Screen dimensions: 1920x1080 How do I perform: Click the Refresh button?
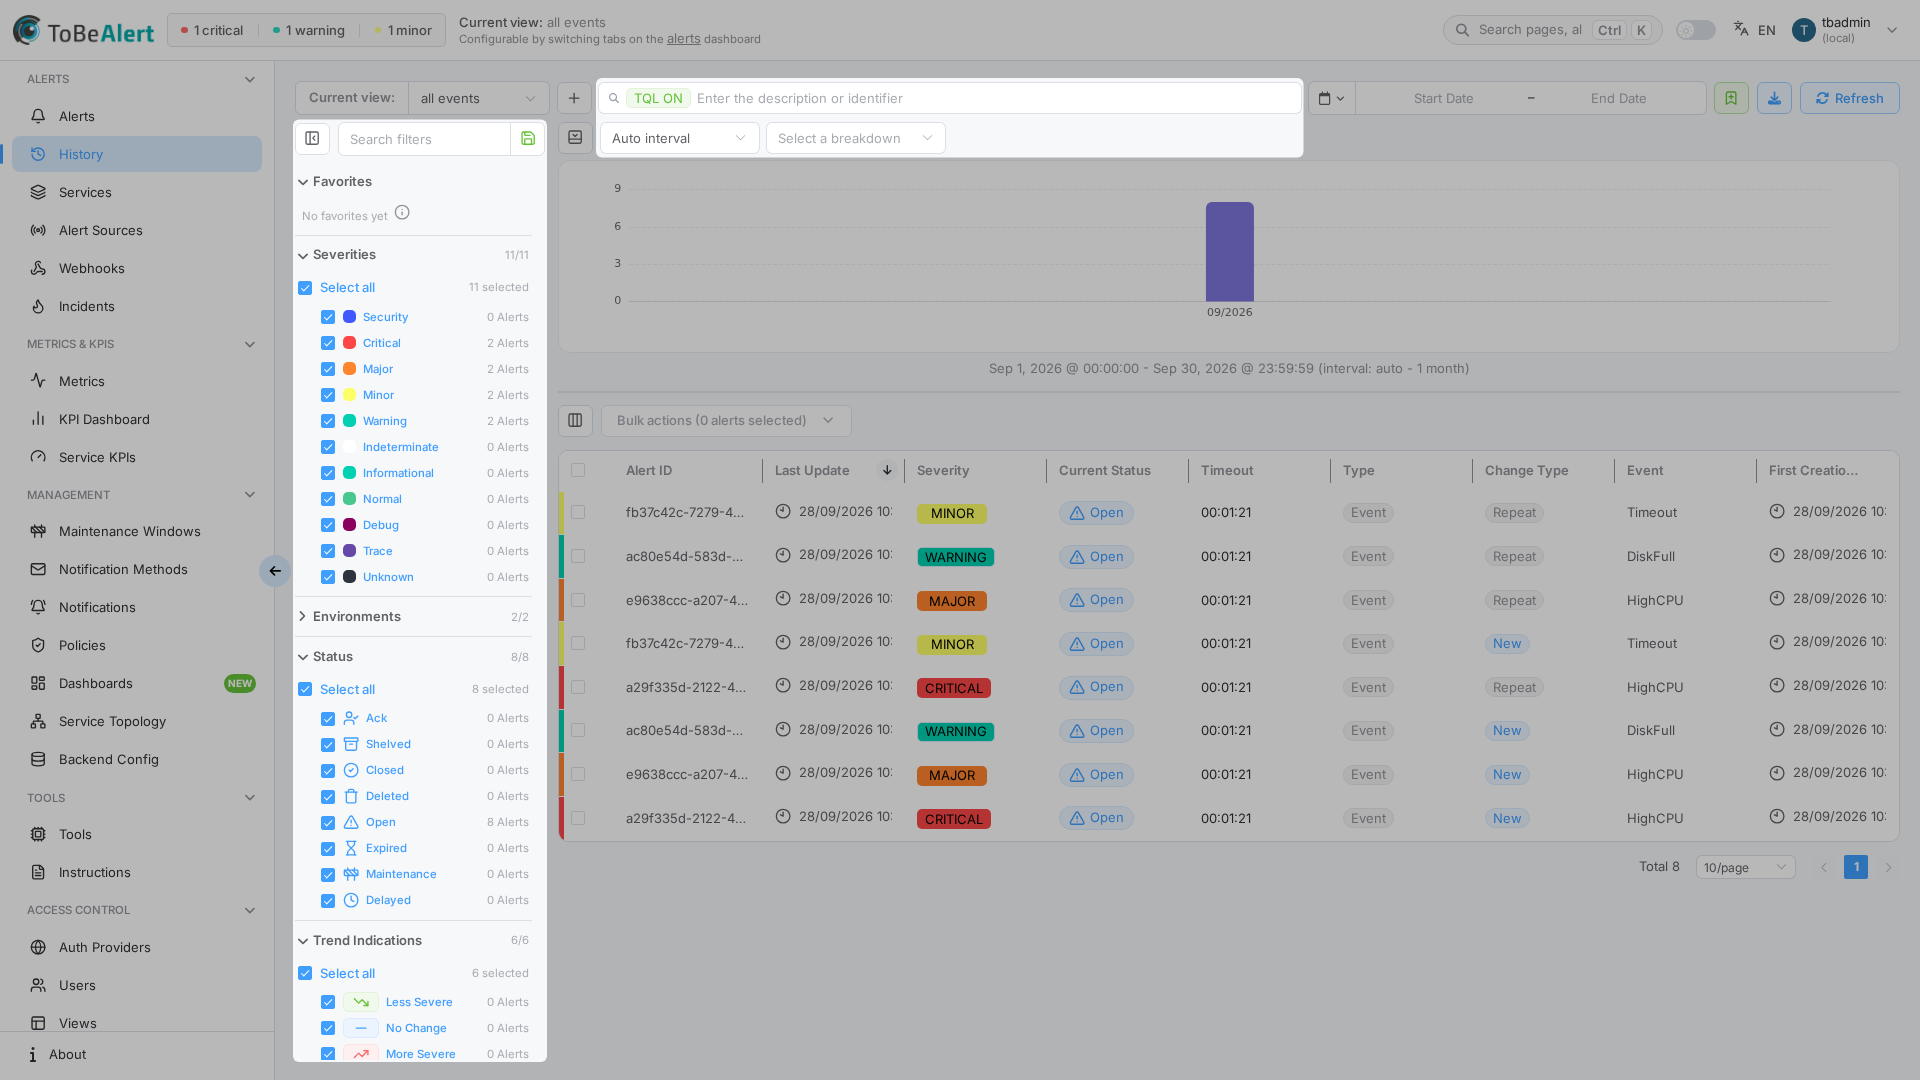(1849, 98)
